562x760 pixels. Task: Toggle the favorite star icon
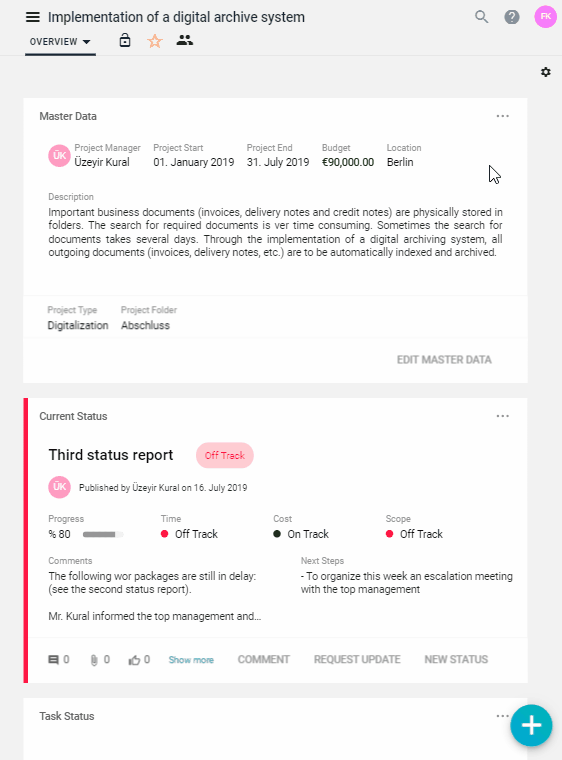tap(155, 41)
